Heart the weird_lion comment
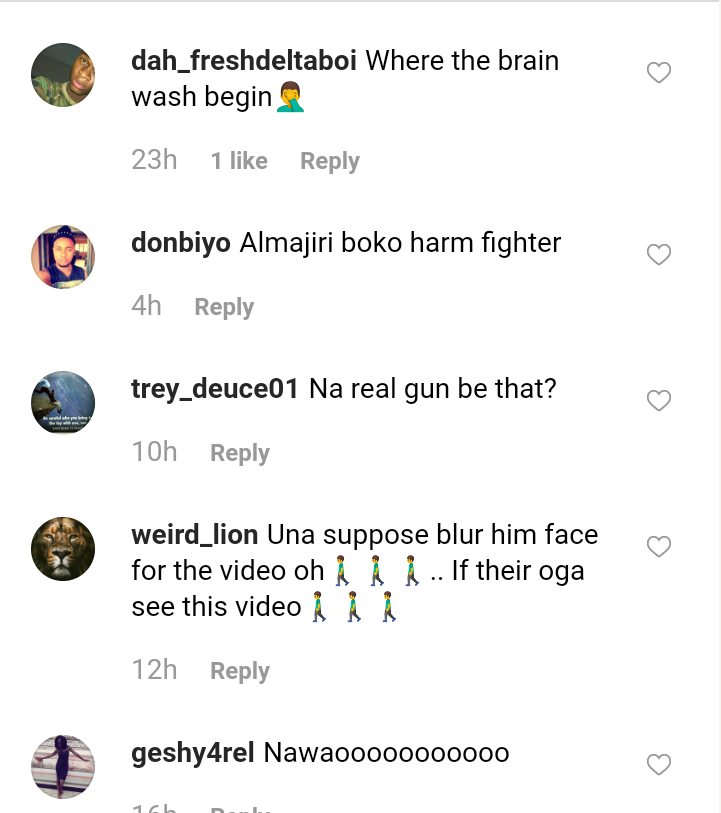Image resolution: width=721 pixels, height=813 pixels. pyautogui.click(x=658, y=547)
